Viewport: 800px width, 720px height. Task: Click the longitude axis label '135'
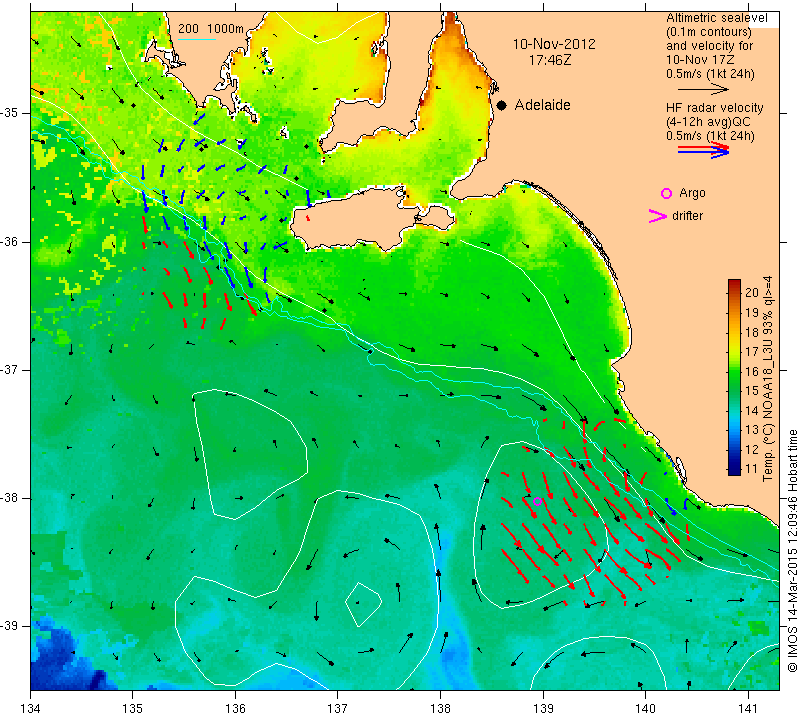point(133,708)
